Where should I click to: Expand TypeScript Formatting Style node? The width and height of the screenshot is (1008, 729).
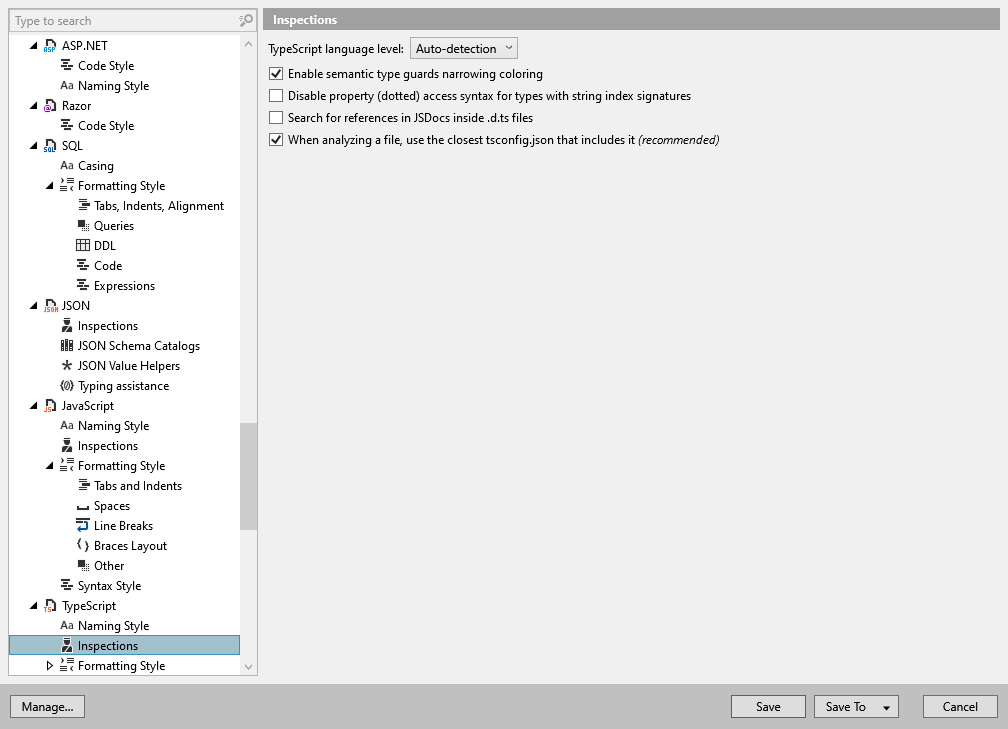pyautogui.click(x=48, y=665)
